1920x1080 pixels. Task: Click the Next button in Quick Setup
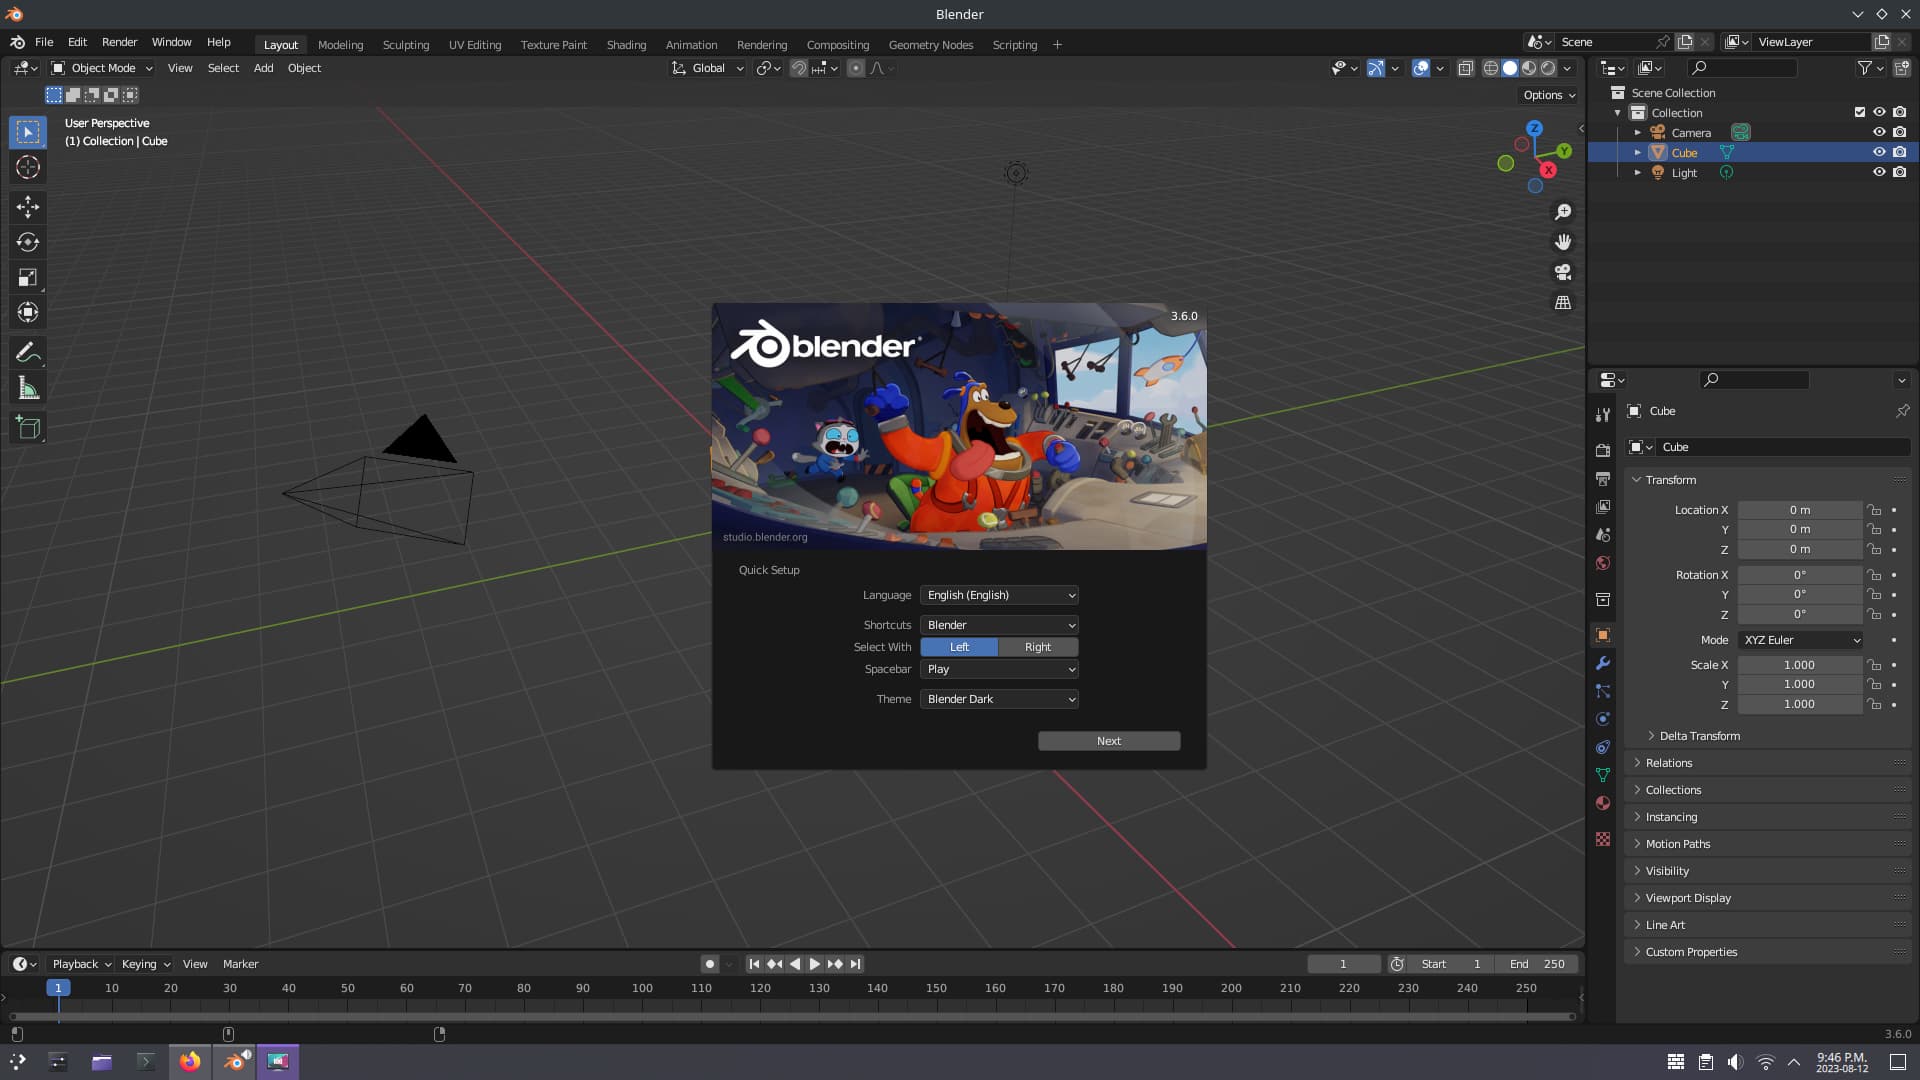pyautogui.click(x=1109, y=741)
